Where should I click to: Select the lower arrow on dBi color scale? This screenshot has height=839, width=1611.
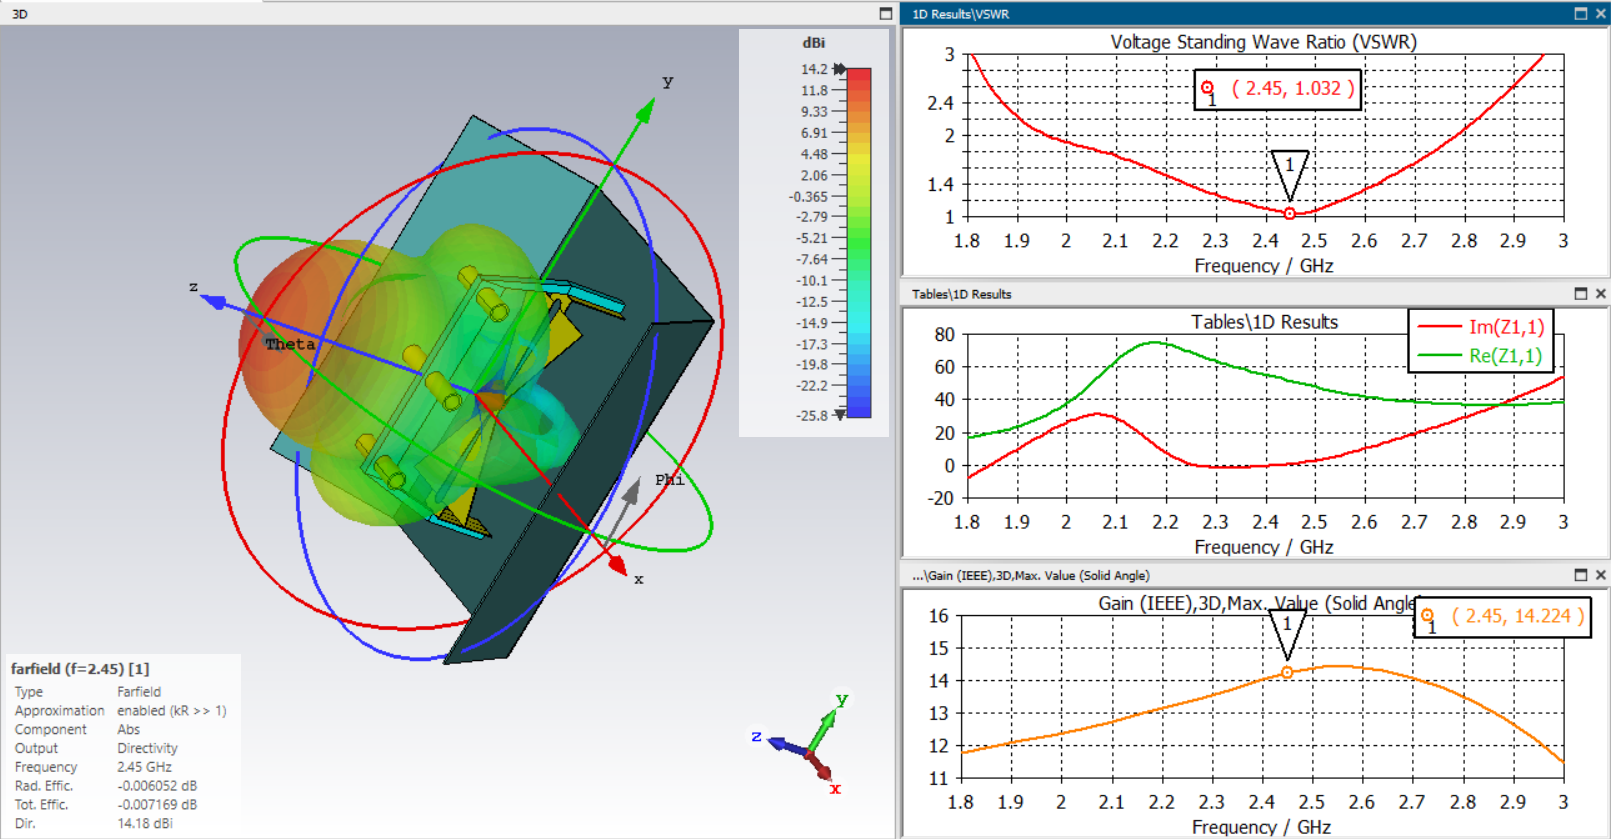coord(840,414)
